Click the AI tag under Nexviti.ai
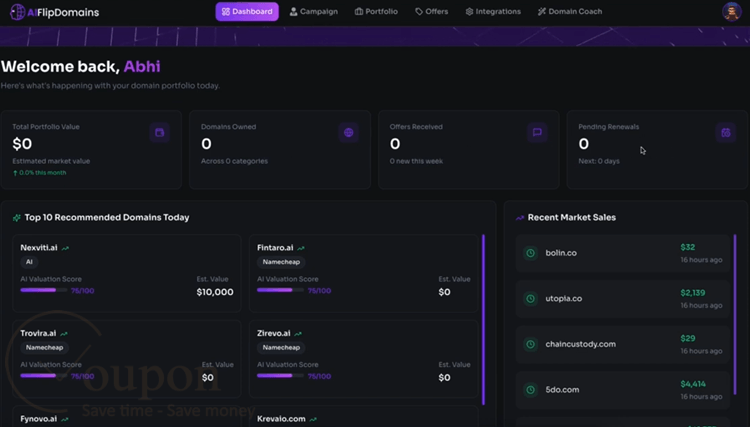The height and width of the screenshot is (427, 750). coord(29,262)
